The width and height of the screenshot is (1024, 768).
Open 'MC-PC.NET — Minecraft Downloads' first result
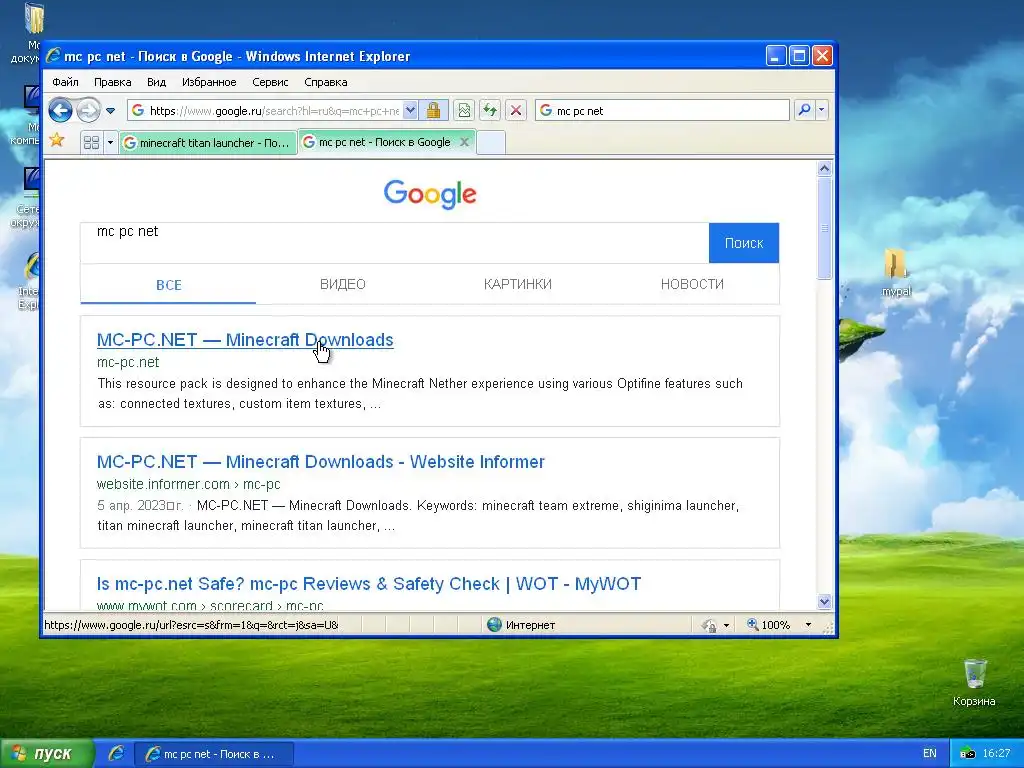(245, 340)
